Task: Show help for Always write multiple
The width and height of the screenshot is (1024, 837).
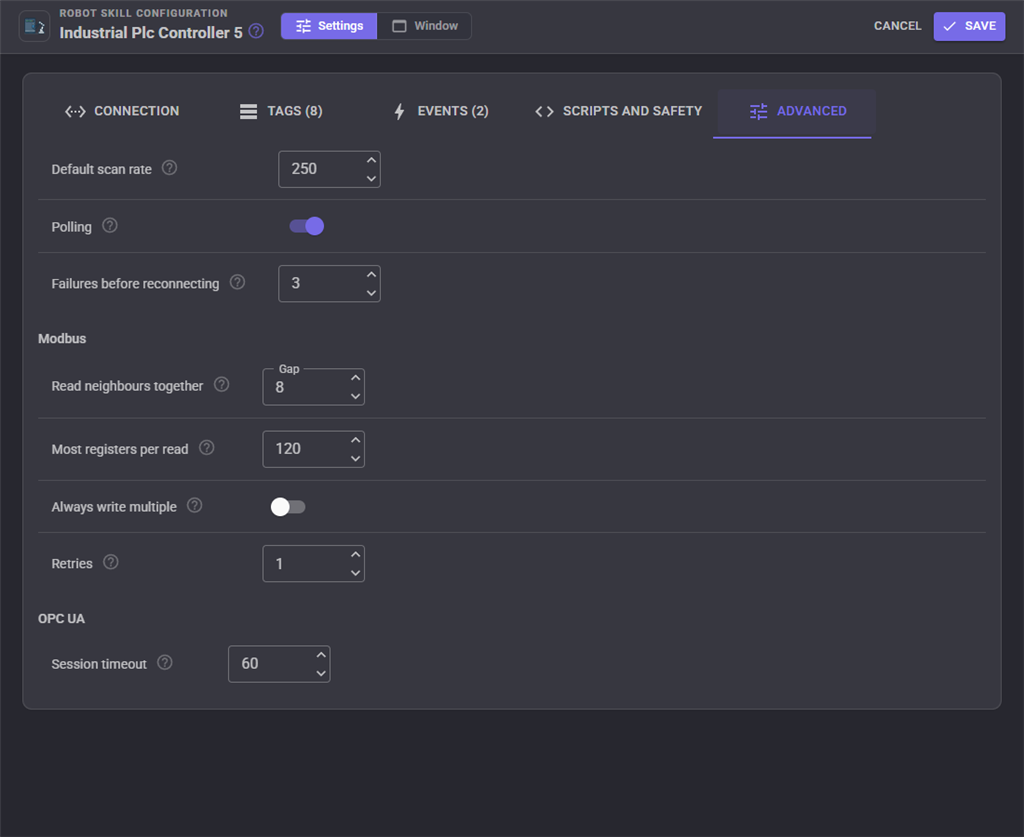Action: pyautogui.click(x=195, y=505)
